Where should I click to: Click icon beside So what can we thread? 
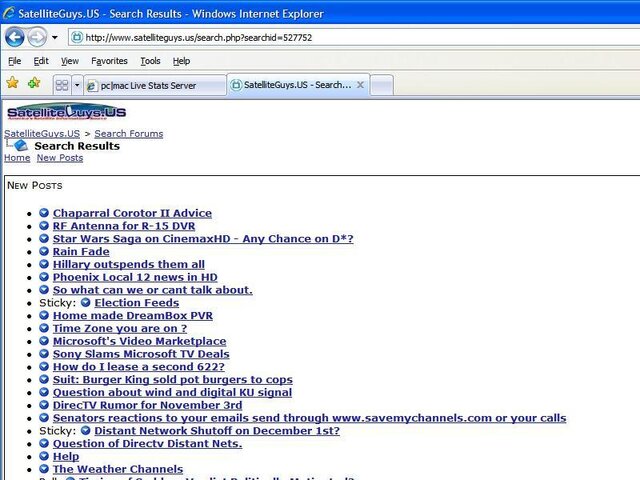tap(44, 289)
